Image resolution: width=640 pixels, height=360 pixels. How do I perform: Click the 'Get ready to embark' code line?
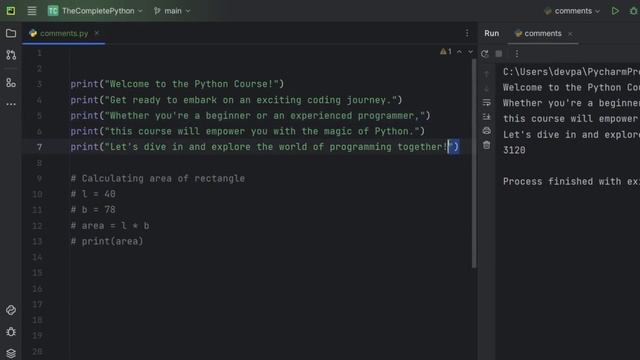point(236,100)
